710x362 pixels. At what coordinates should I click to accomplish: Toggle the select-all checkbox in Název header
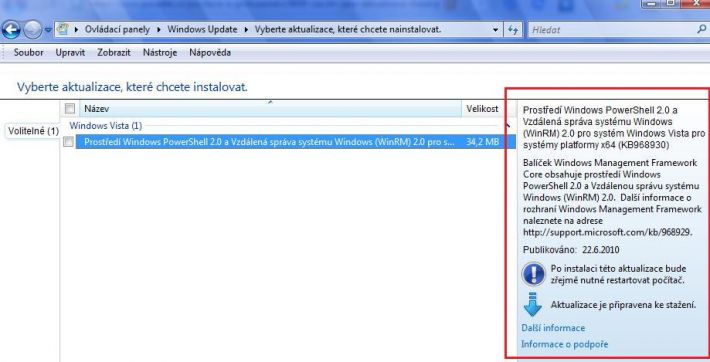click(70, 108)
